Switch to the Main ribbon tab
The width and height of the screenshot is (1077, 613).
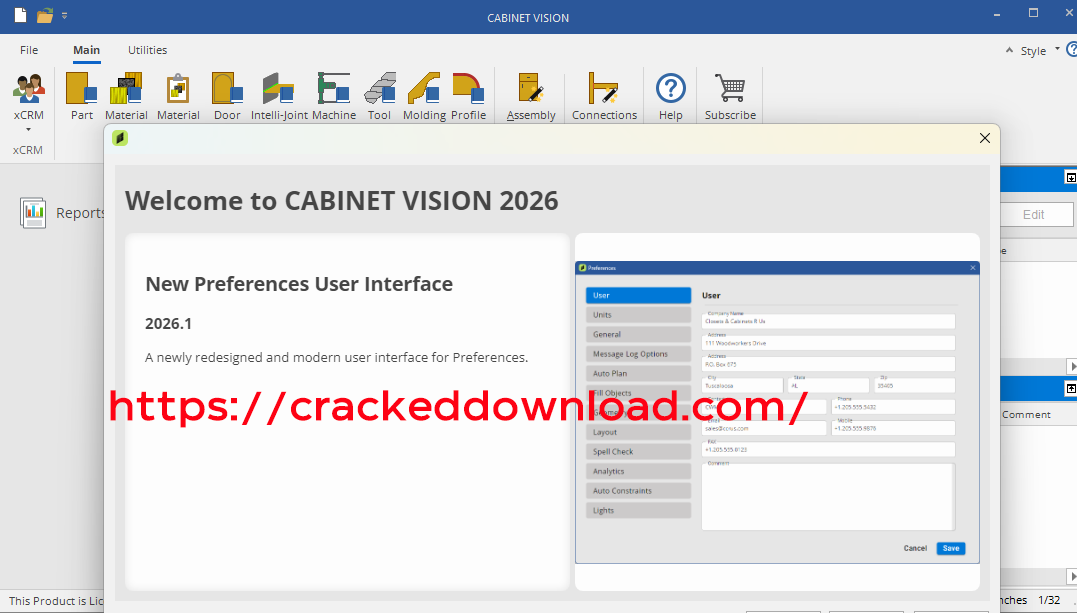coord(87,50)
